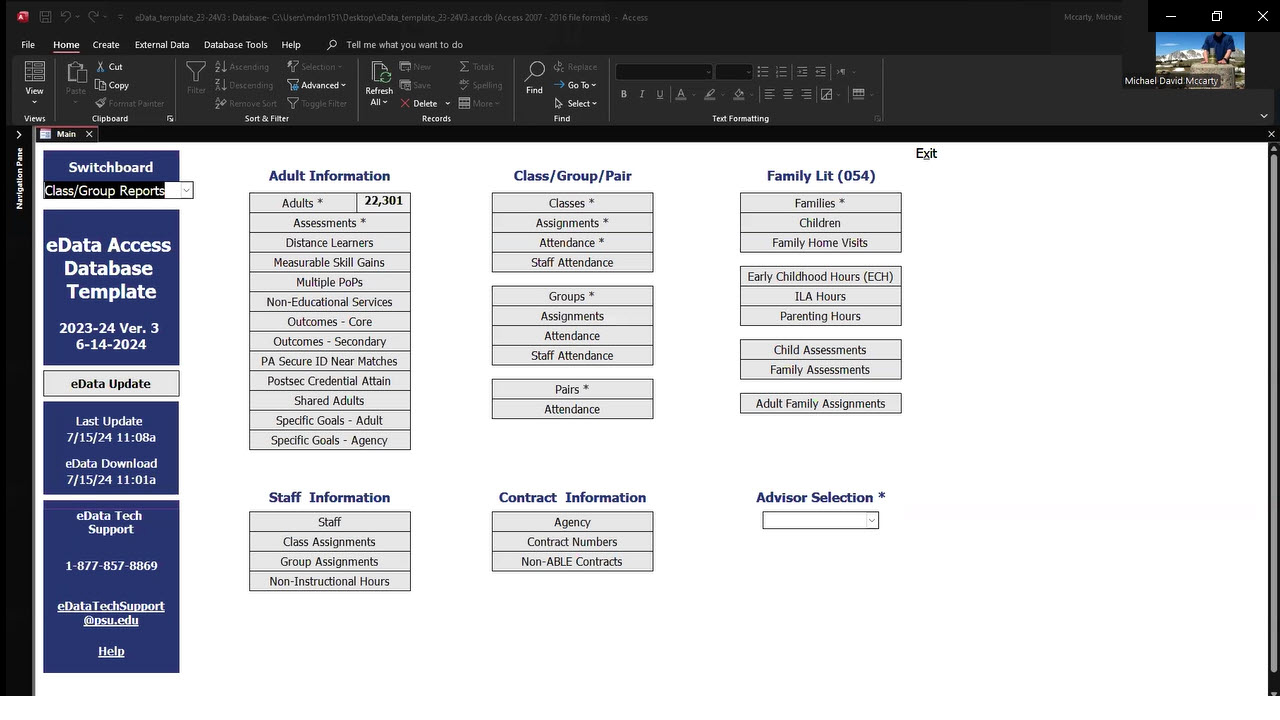Open the Class/Group Reports dropdown arrow
The height and width of the screenshot is (720, 1280).
[186, 190]
